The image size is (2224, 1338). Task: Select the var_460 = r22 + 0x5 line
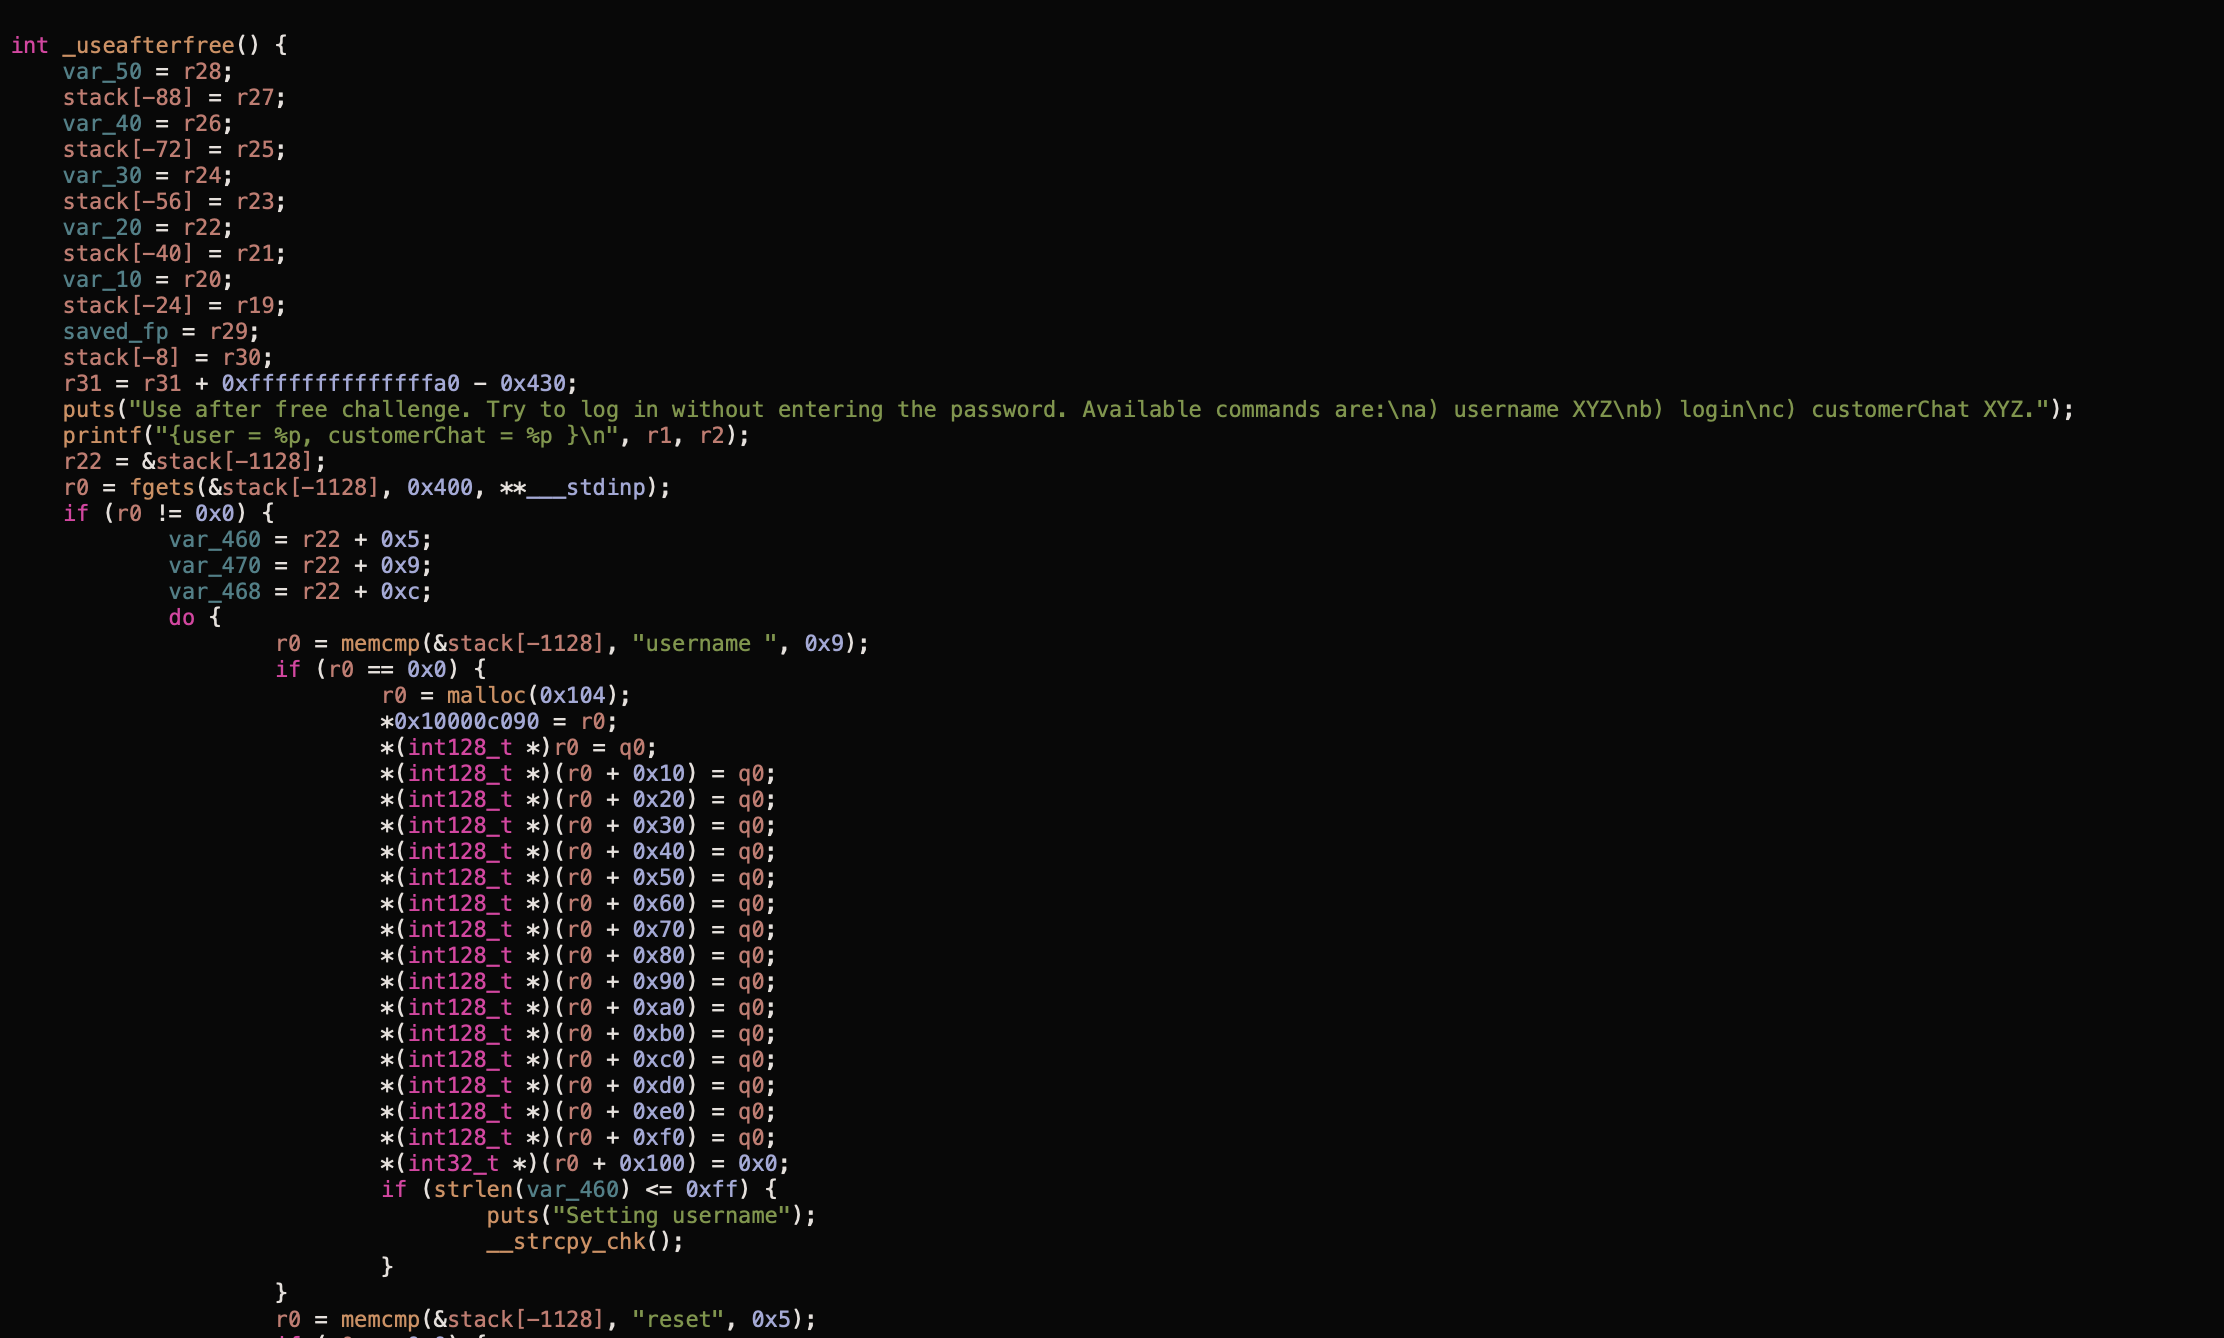[x=300, y=539]
